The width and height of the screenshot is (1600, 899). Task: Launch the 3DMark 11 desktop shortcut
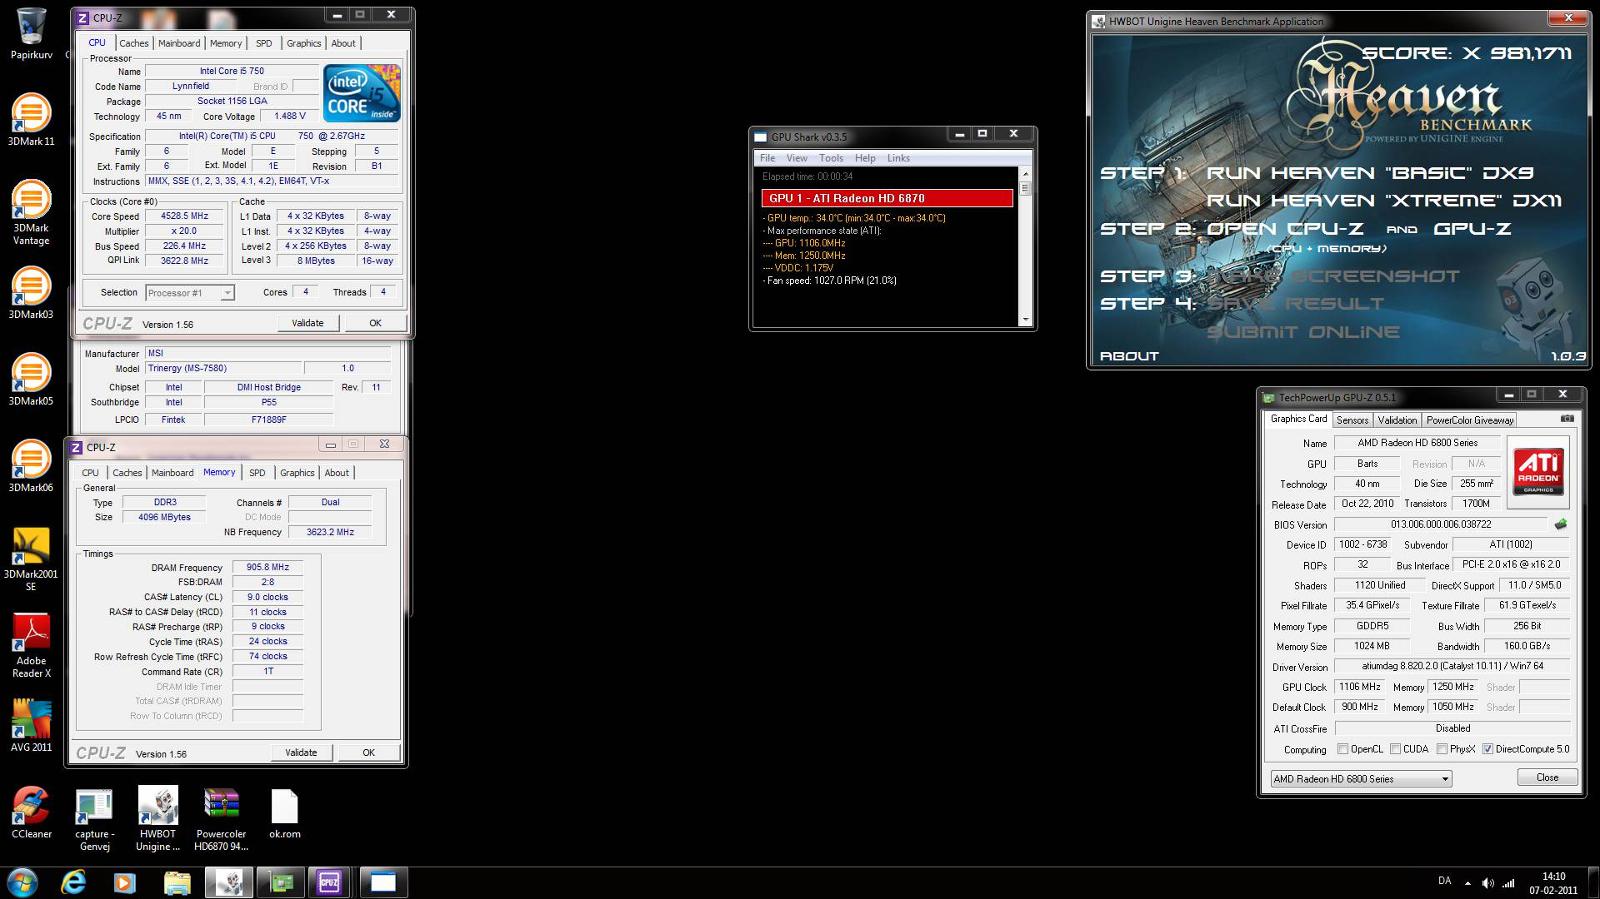point(31,118)
